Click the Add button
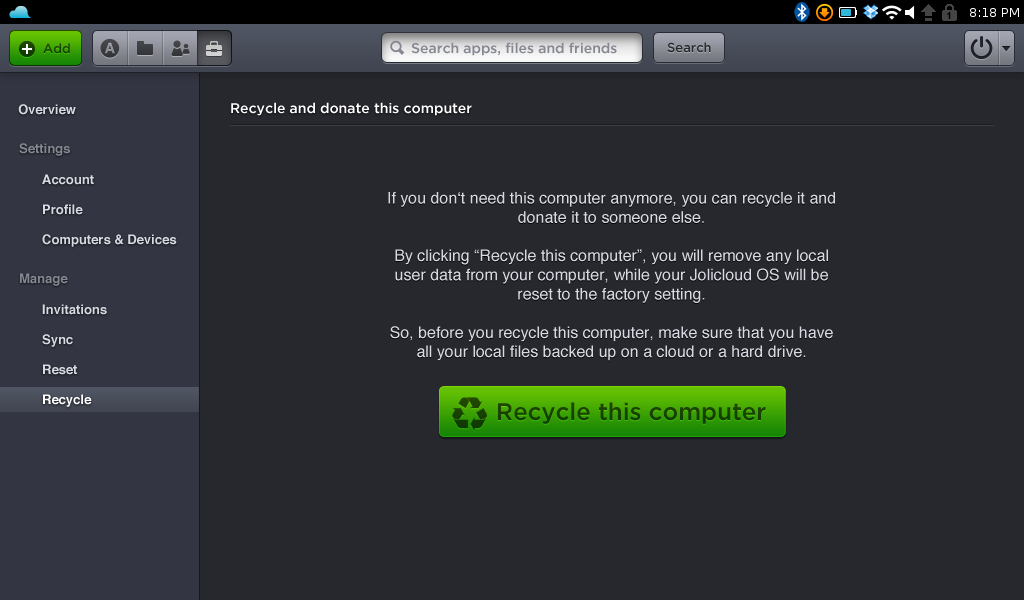1024x600 pixels. (46, 48)
